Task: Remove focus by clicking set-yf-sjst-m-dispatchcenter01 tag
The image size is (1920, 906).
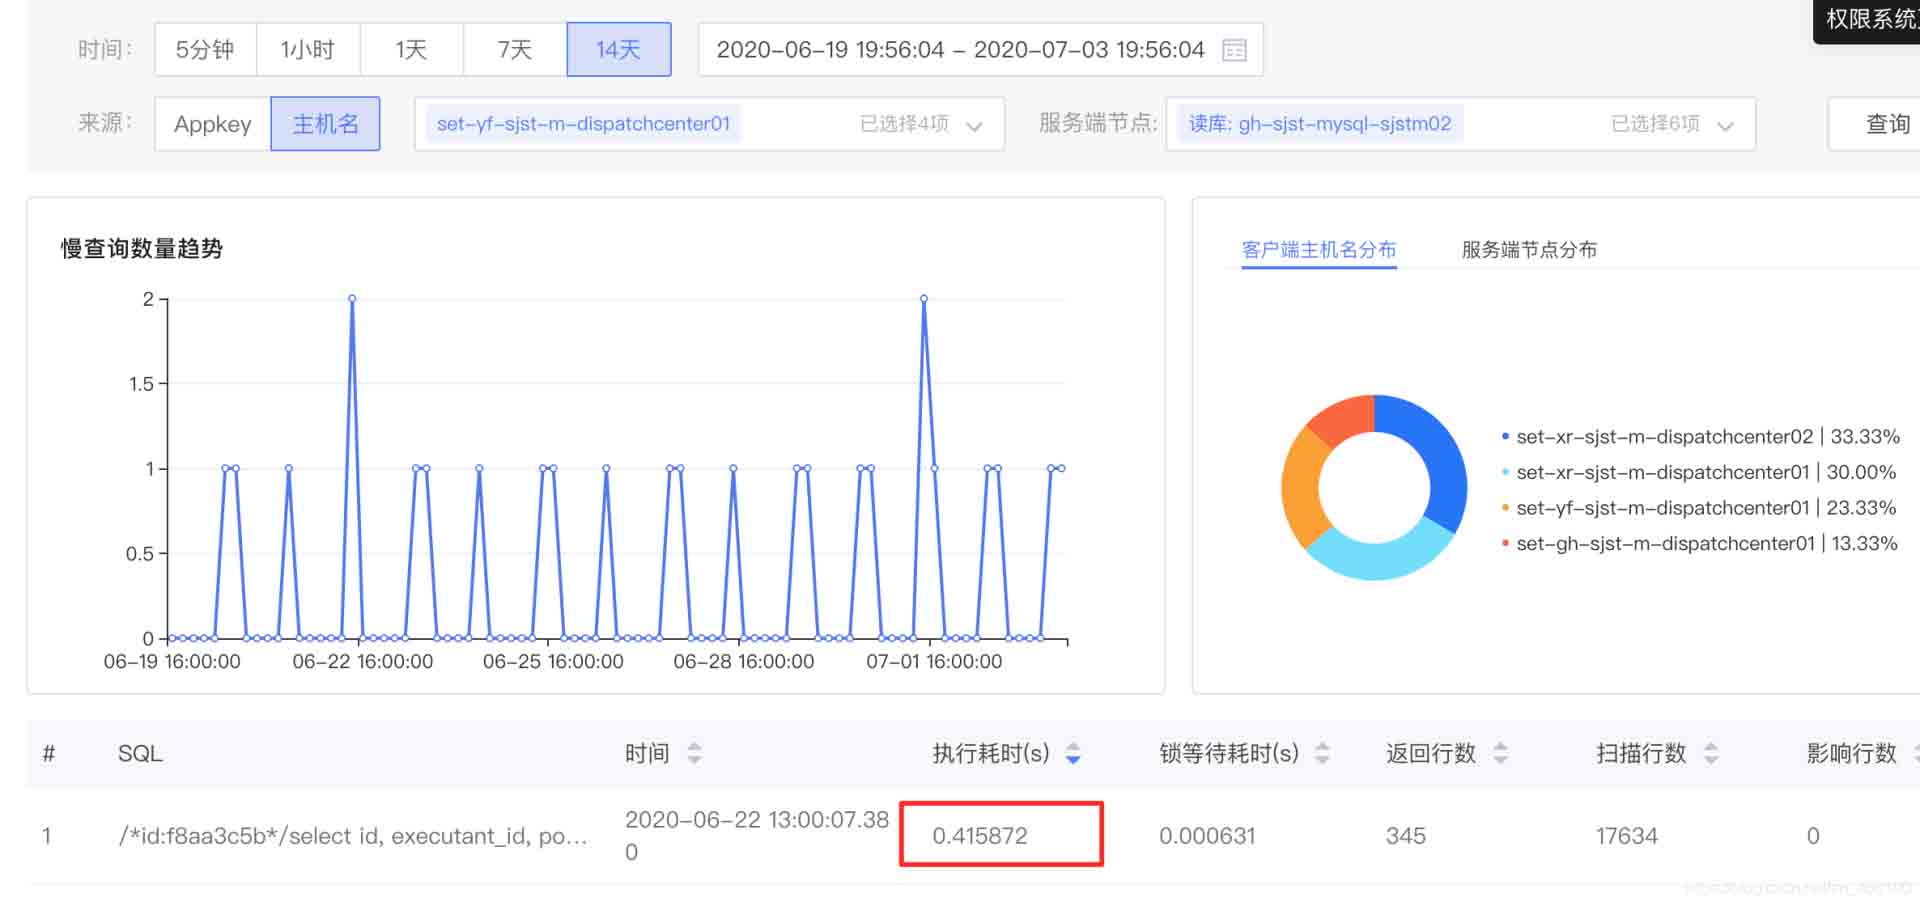Action: tap(583, 124)
